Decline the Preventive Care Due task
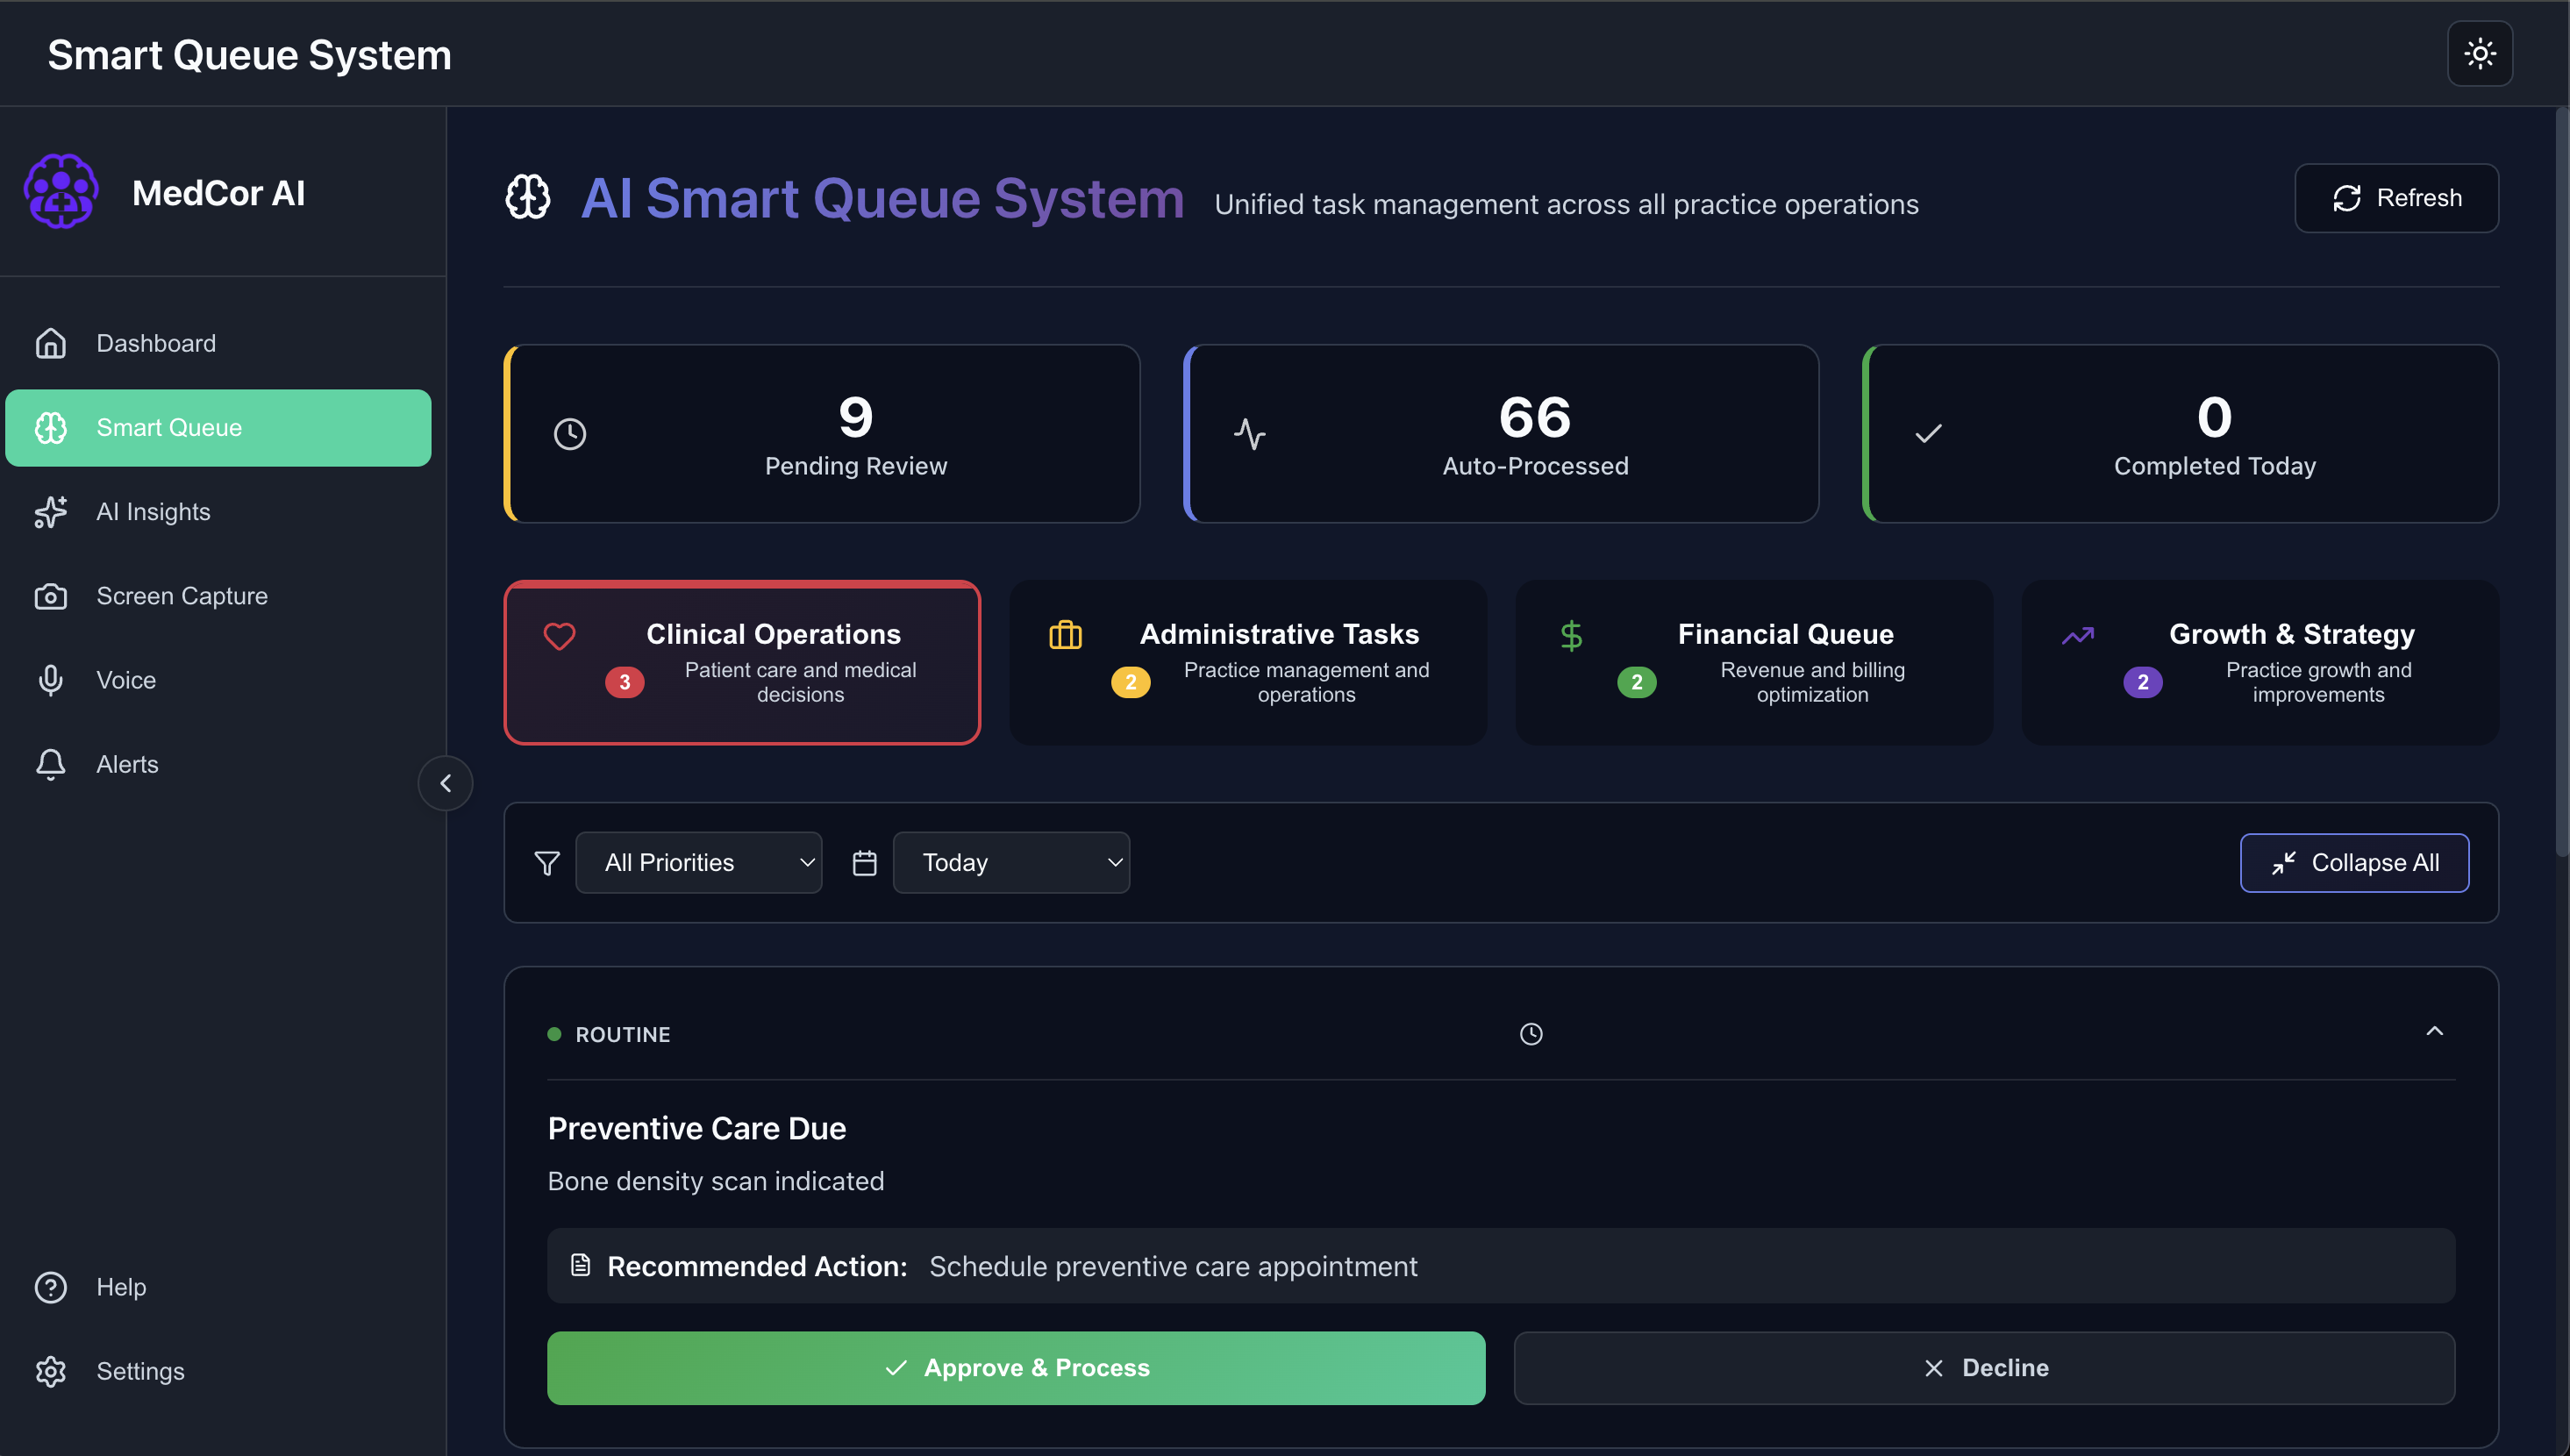 coord(1984,1368)
